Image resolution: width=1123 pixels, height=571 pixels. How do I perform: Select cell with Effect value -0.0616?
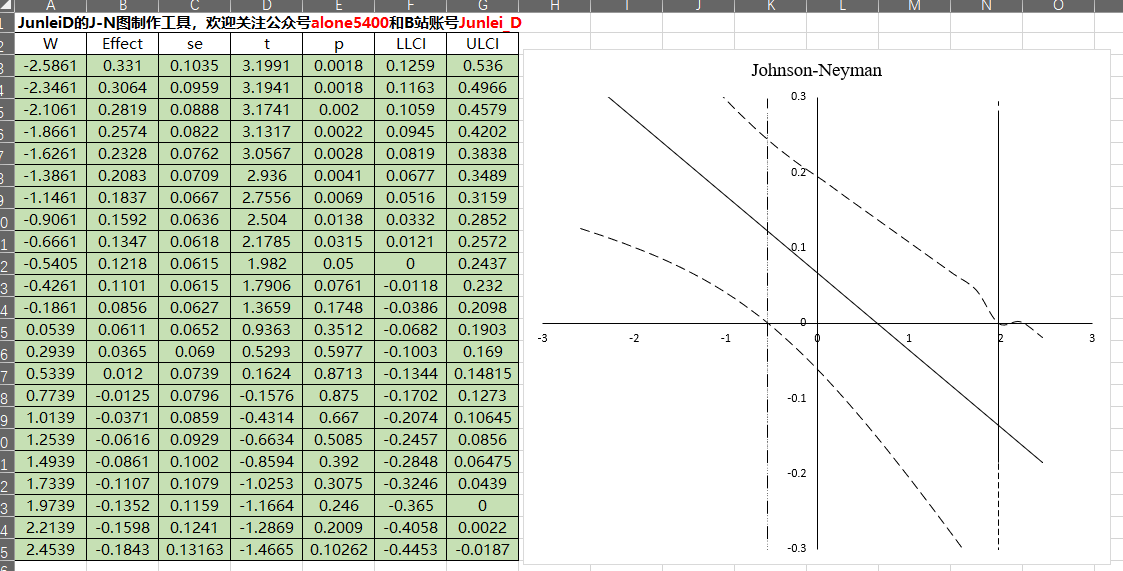click(x=122, y=439)
